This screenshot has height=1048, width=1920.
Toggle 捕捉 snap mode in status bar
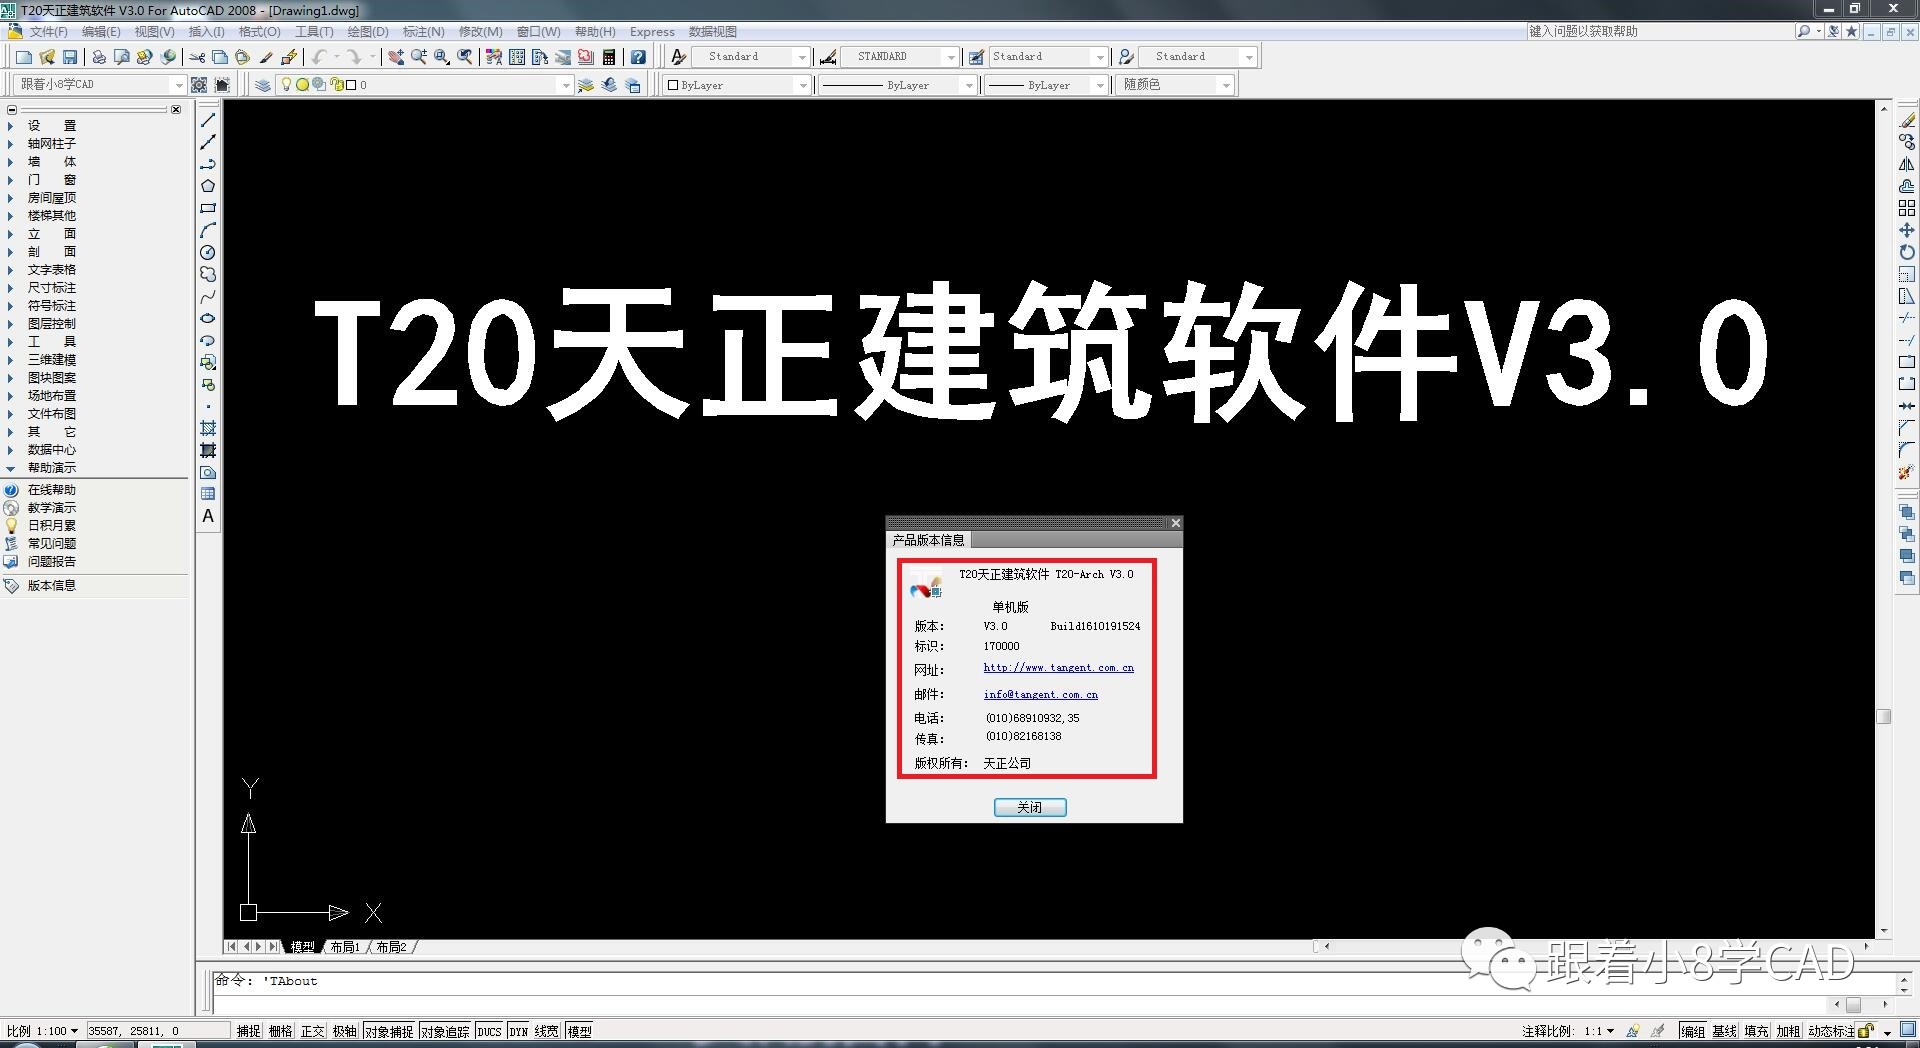tap(249, 1031)
